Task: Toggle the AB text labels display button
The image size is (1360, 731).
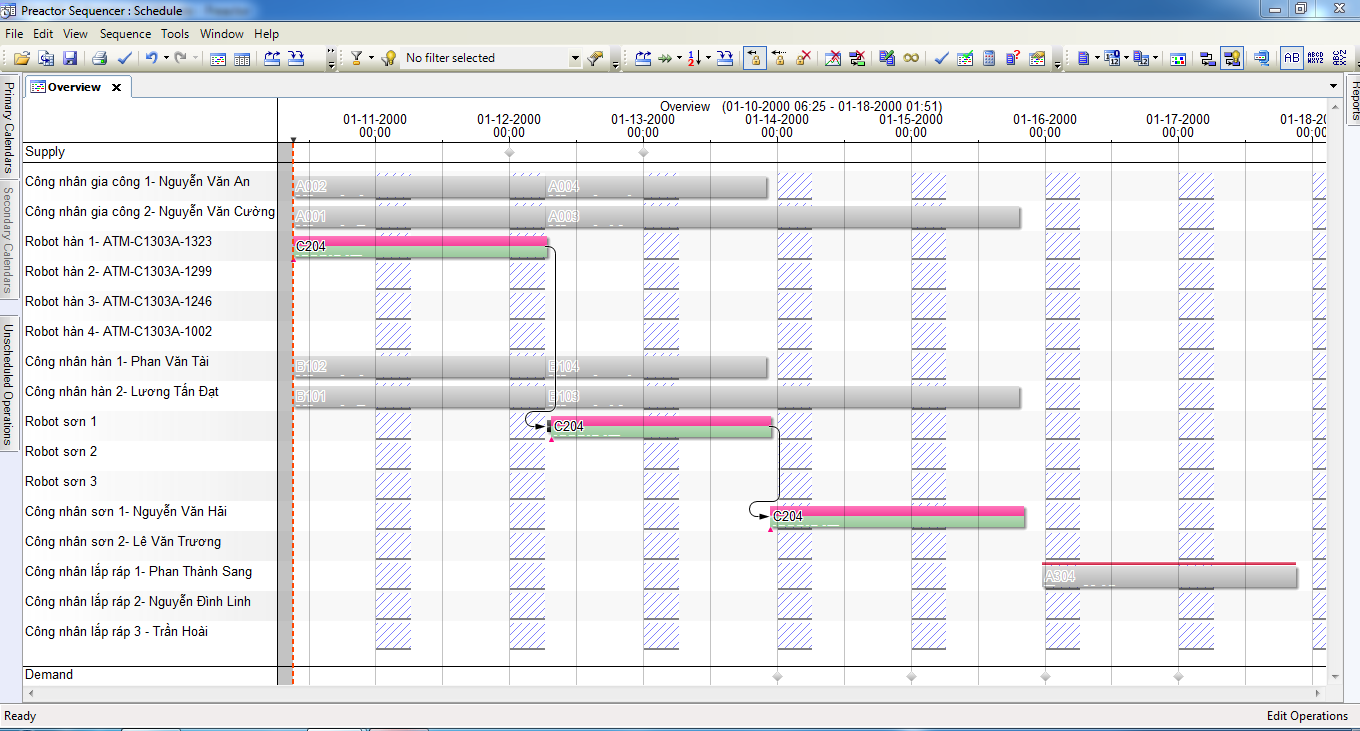Action: point(1292,59)
